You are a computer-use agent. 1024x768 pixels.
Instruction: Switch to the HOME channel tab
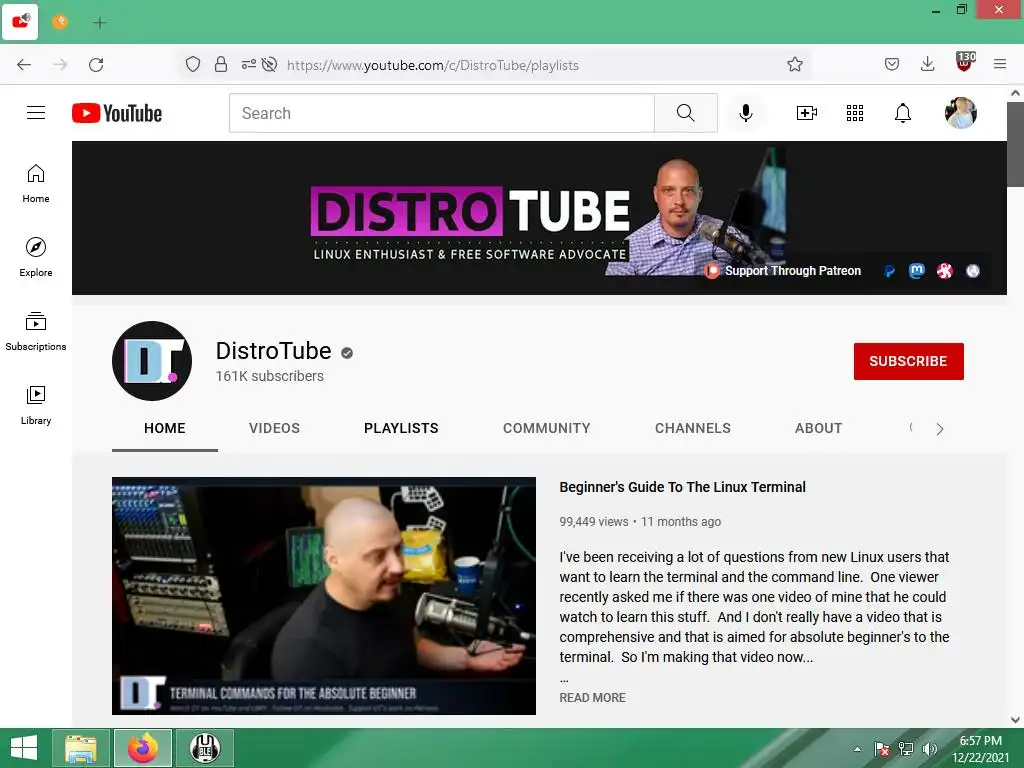coord(165,428)
